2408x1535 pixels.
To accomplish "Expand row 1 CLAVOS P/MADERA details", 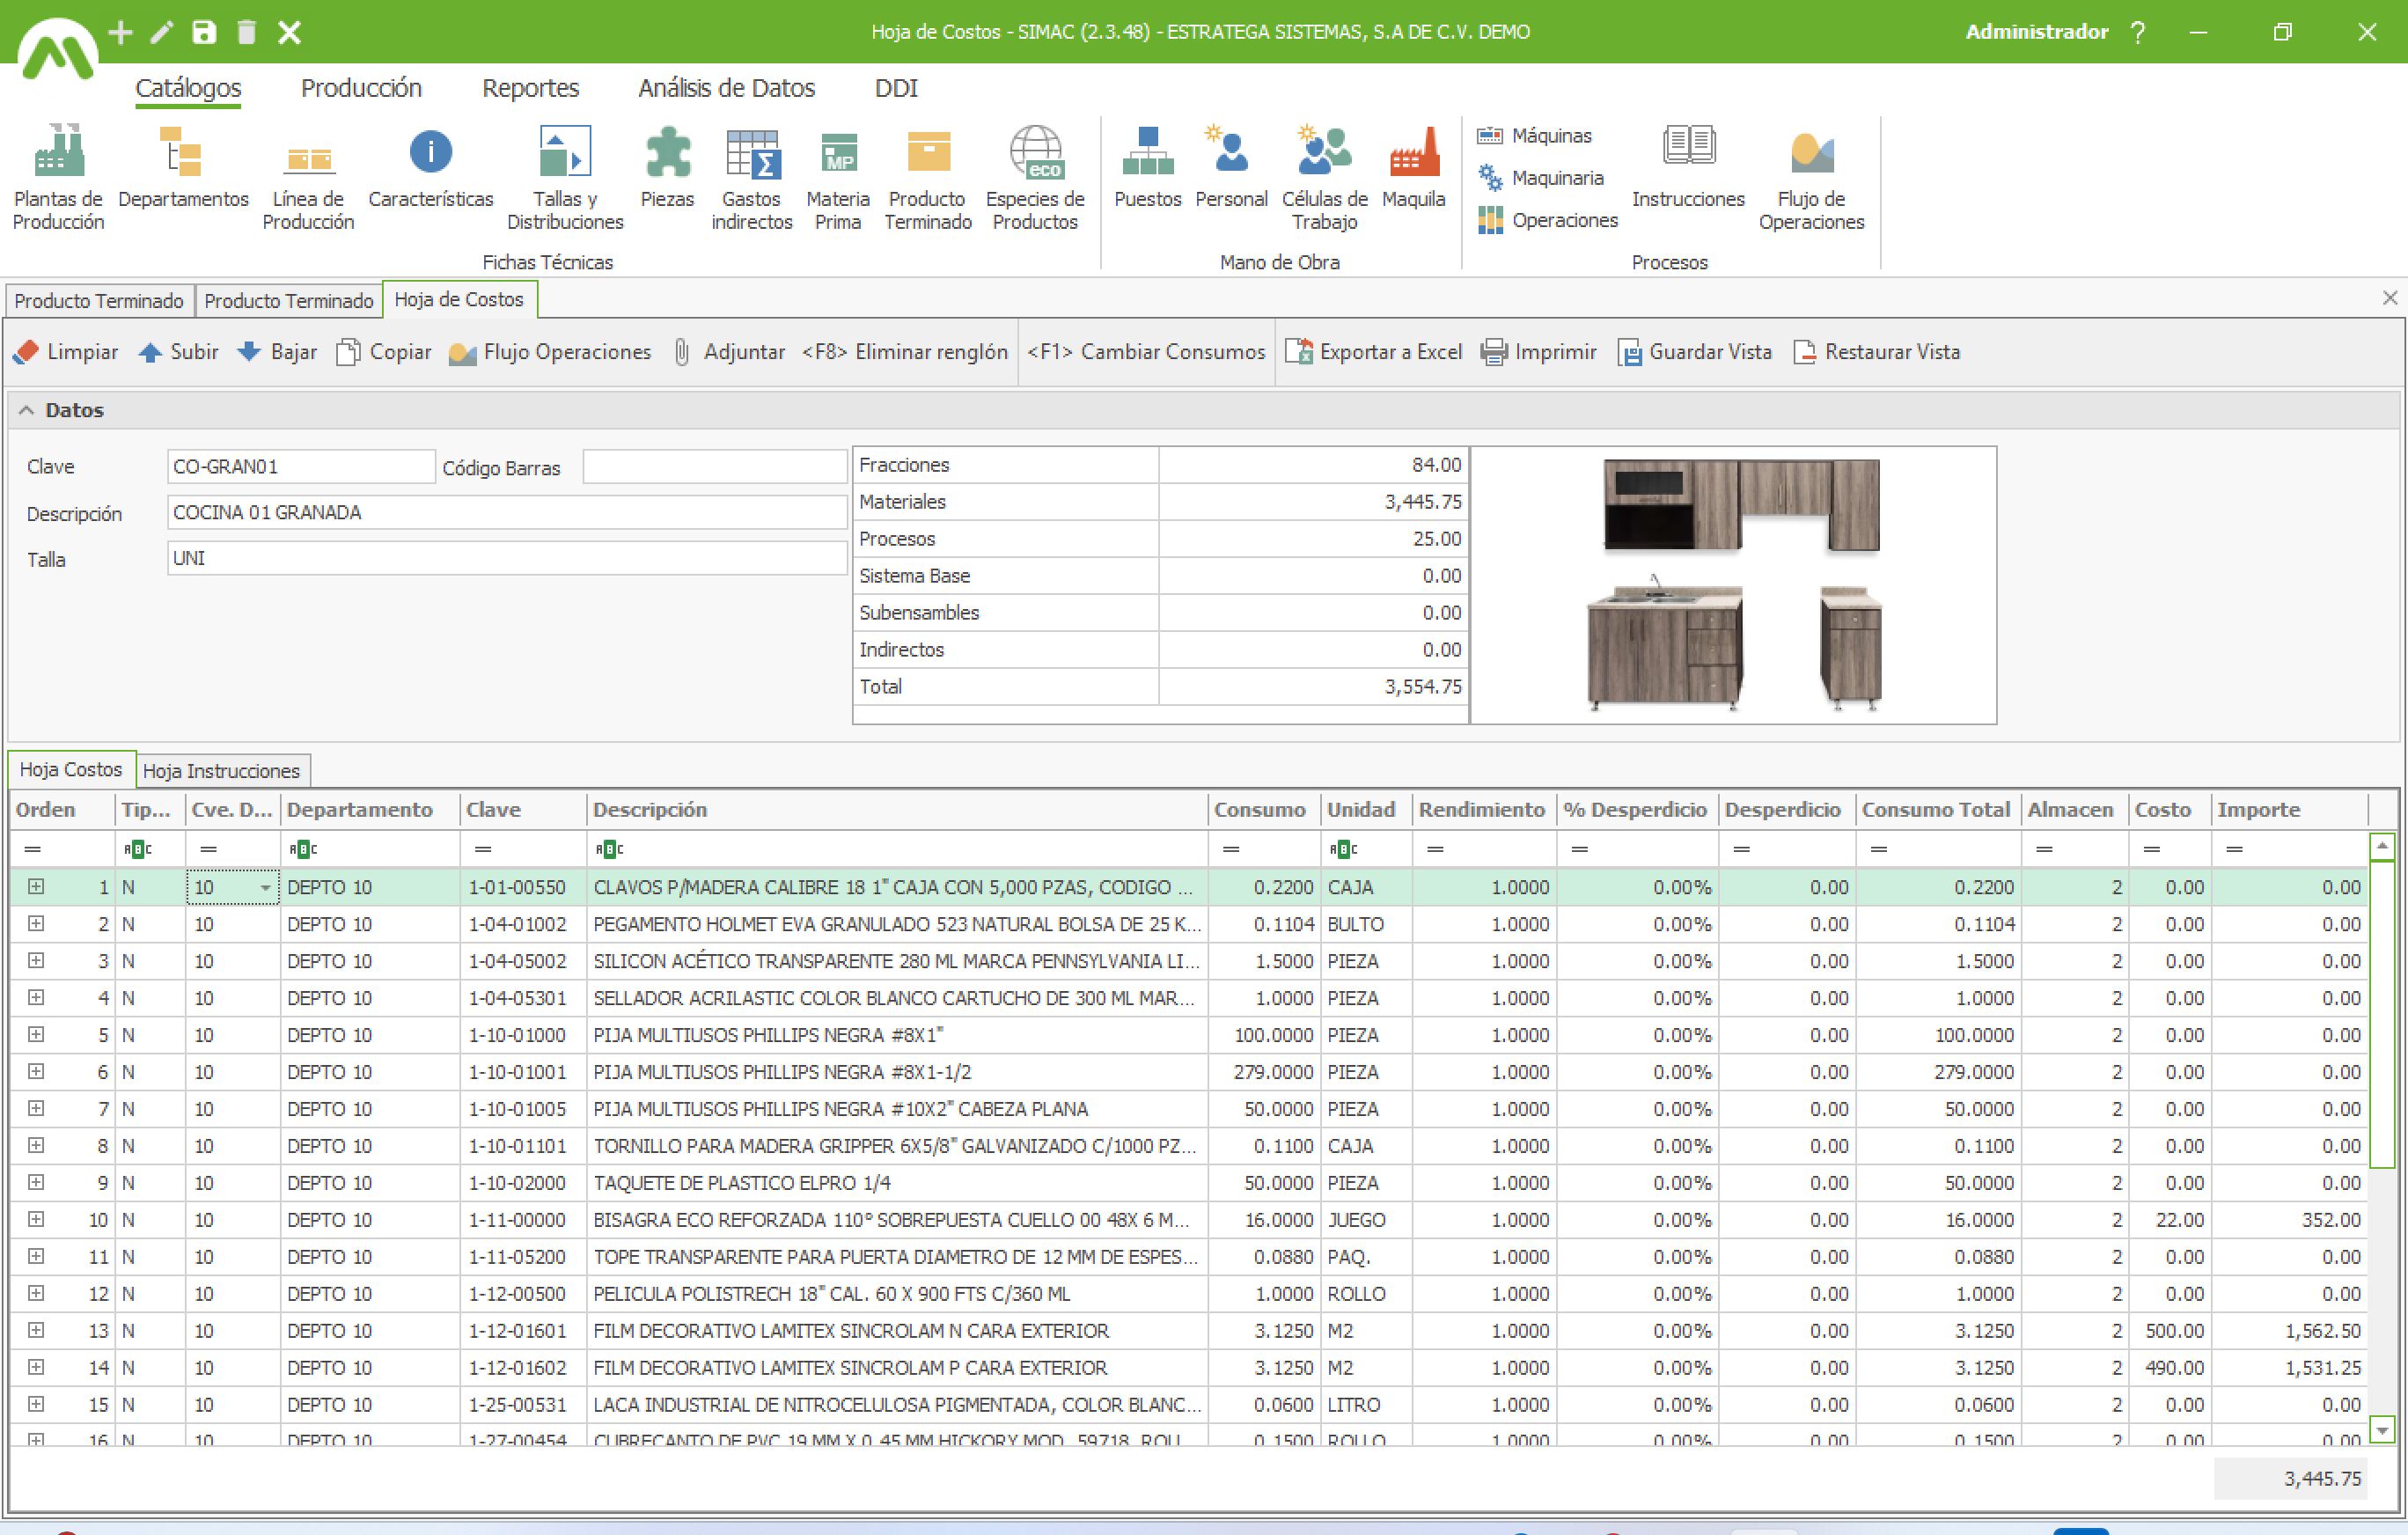I will point(36,887).
